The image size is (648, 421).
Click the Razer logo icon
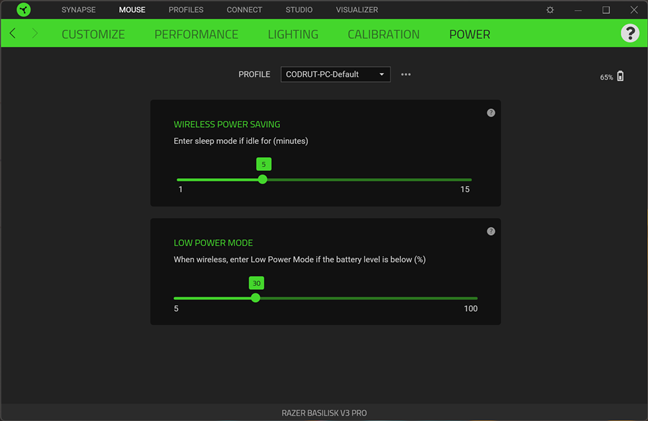click(24, 10)
